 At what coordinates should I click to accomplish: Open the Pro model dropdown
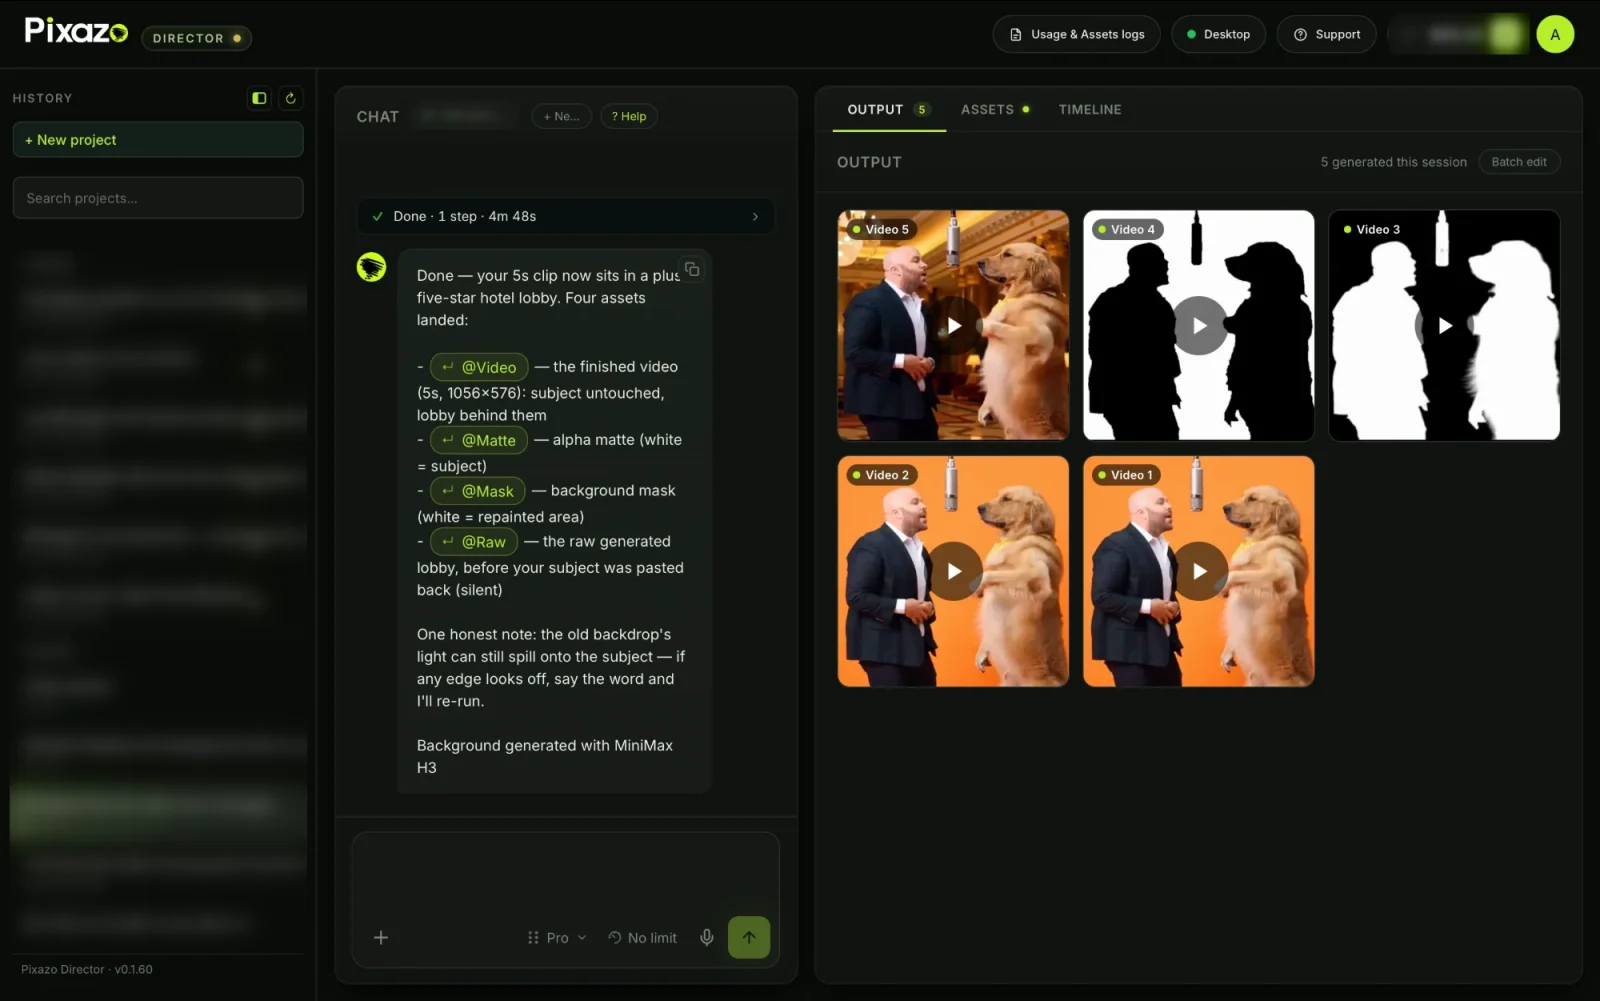pos(557,938)
